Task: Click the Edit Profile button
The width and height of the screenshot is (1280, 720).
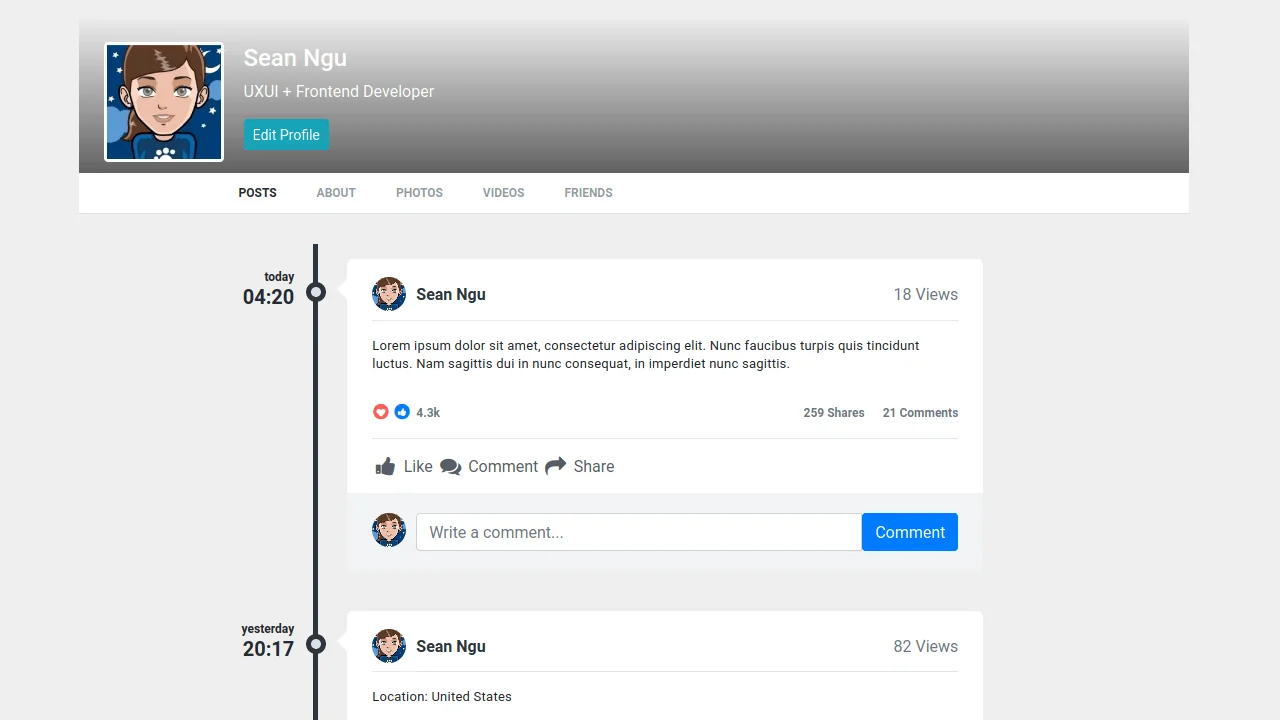Action: click(286, 134)
